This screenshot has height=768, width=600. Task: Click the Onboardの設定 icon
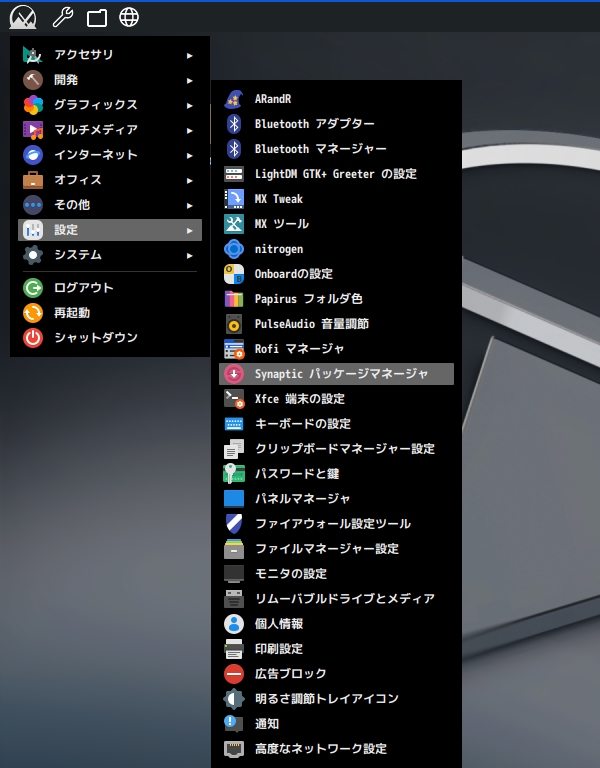click(234, 274)
